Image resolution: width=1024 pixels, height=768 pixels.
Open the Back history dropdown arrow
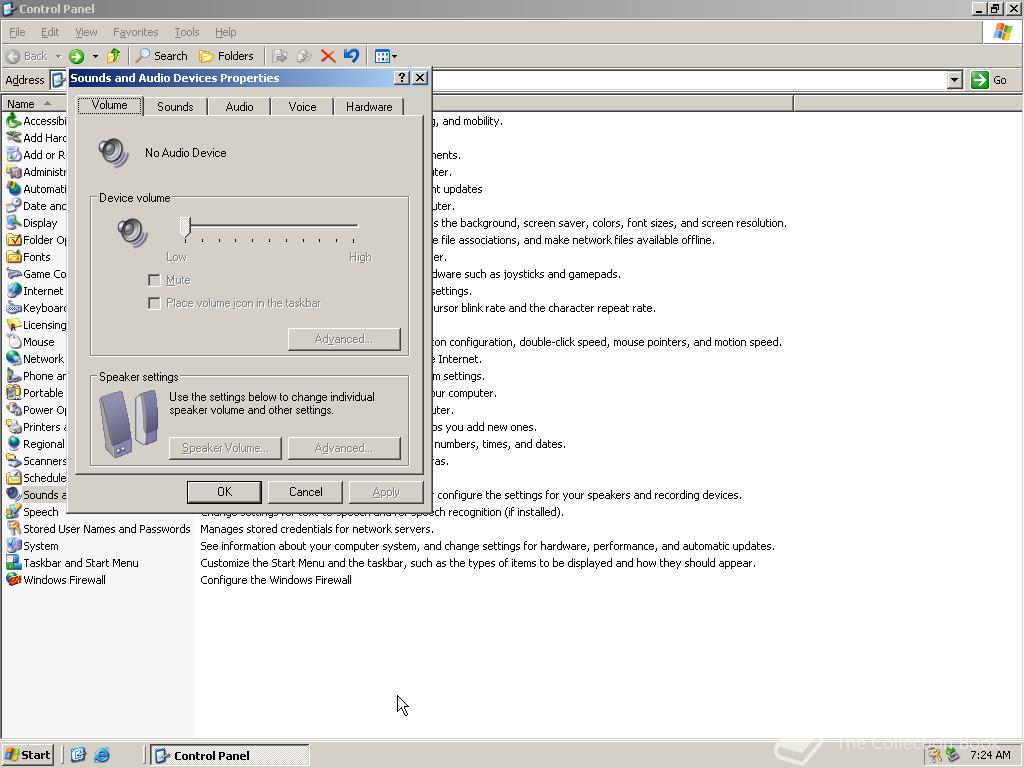(x=58, y=56)
